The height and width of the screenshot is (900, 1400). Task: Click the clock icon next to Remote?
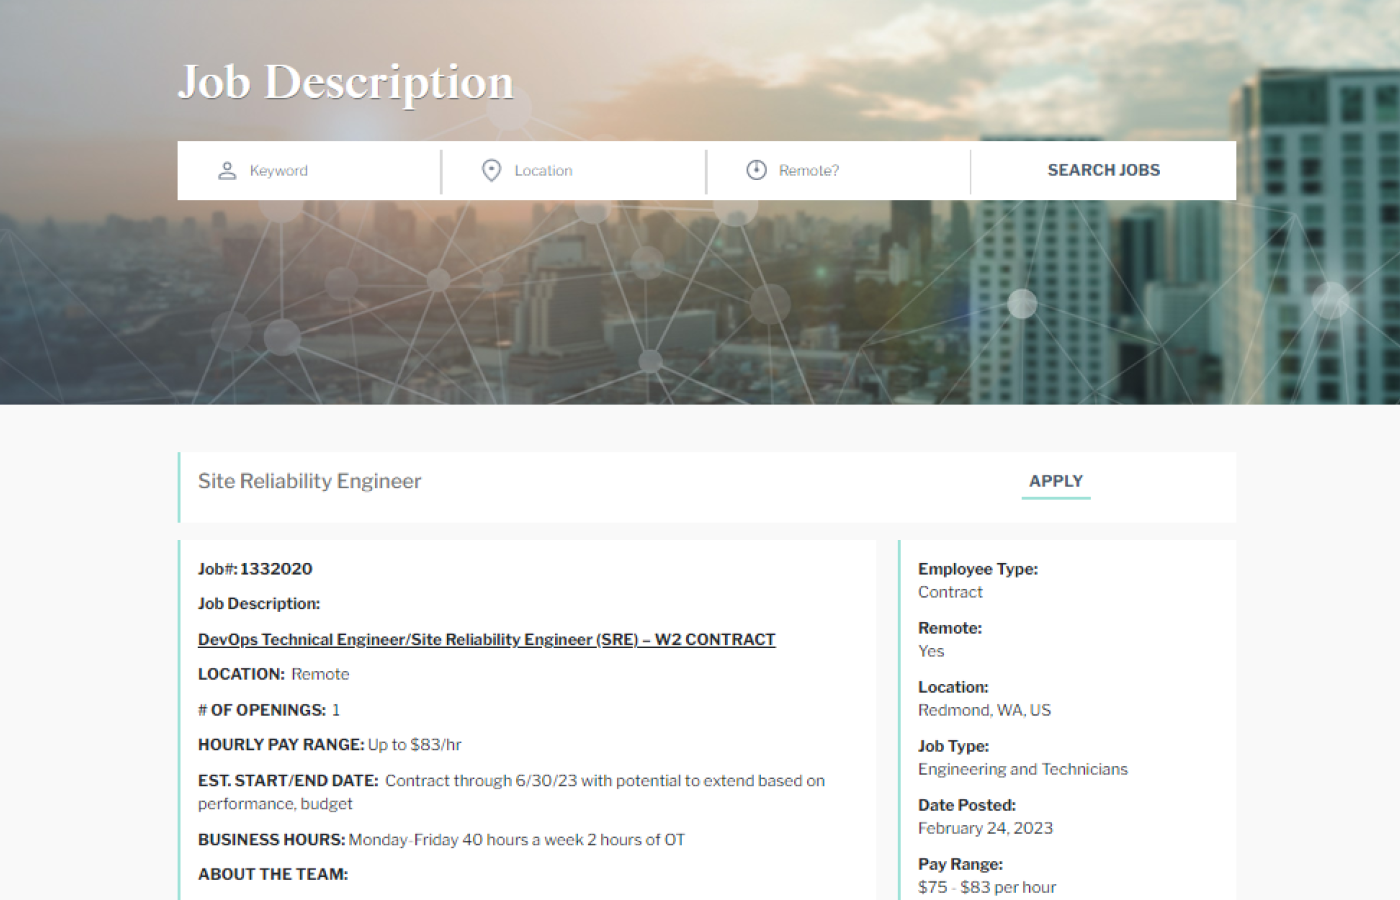click(x=756, y=170)
